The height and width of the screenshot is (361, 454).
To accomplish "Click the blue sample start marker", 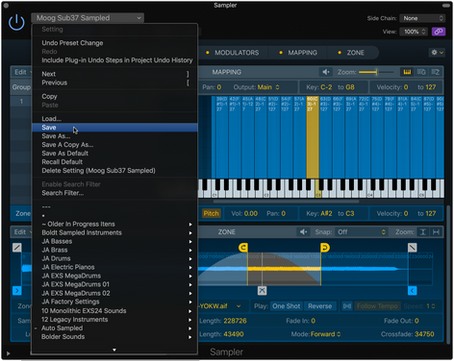I will click(x=17, y=291).
